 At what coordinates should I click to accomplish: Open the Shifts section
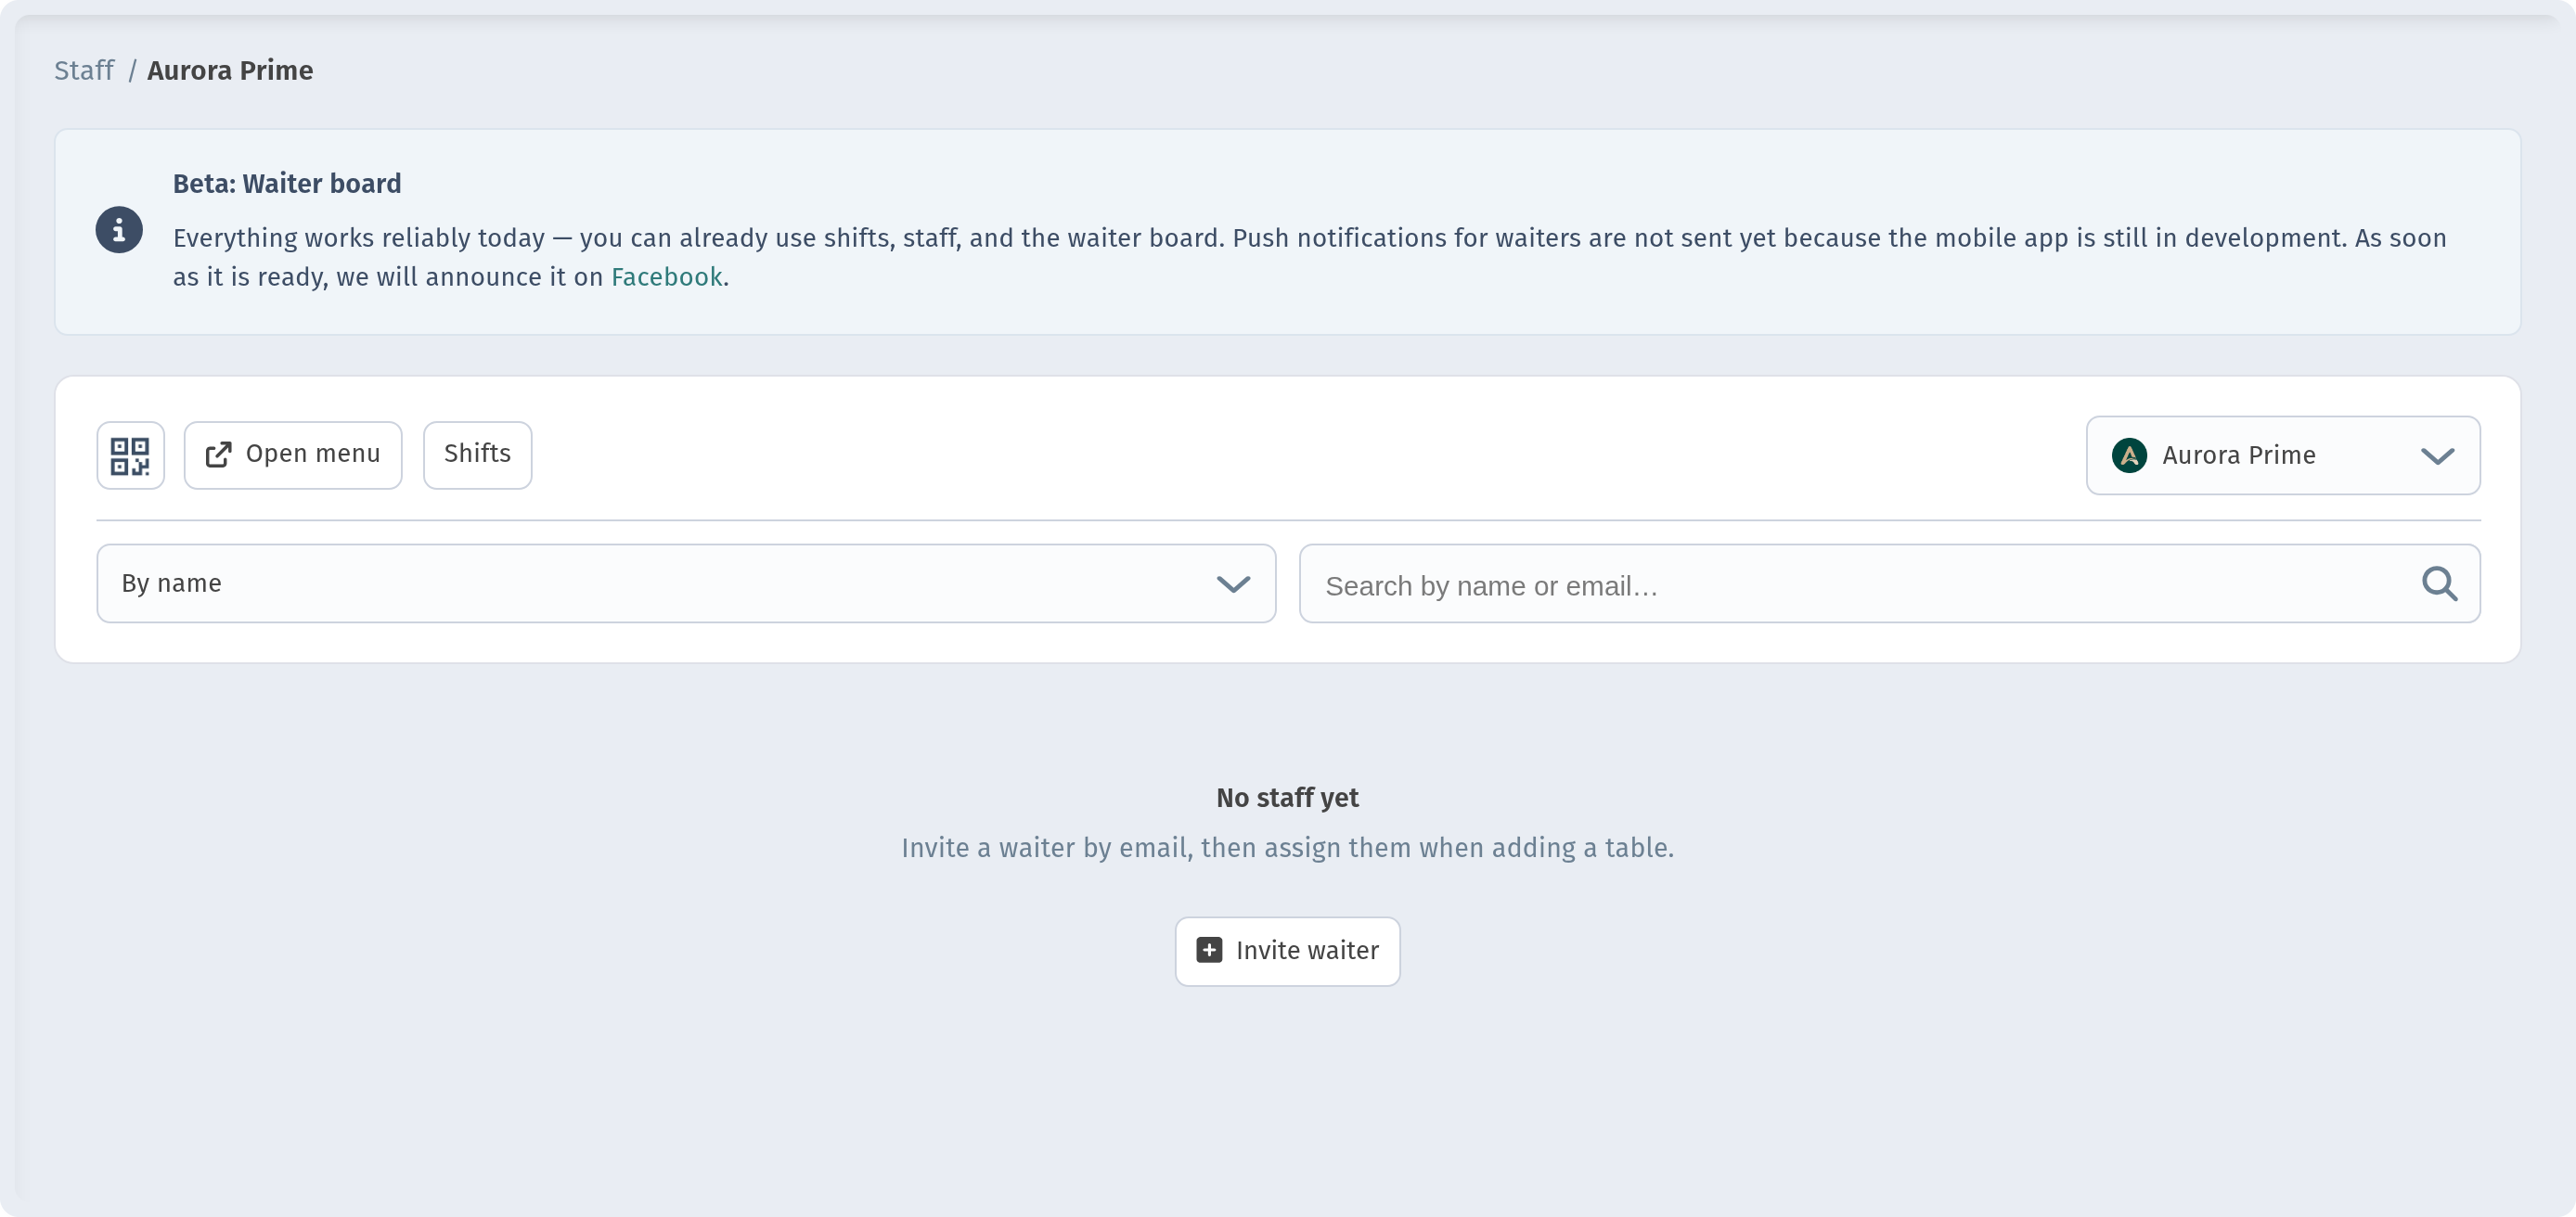pyautogui.click(x=477, y=455)
